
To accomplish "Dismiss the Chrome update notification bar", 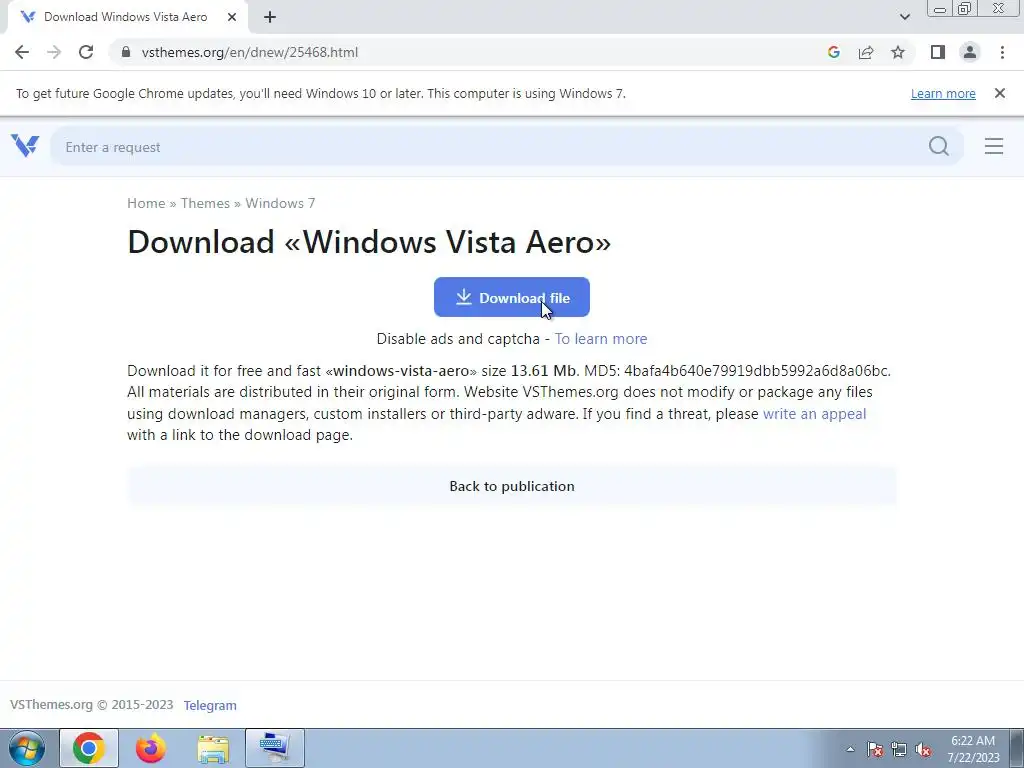I will [x=1000, y=93].
